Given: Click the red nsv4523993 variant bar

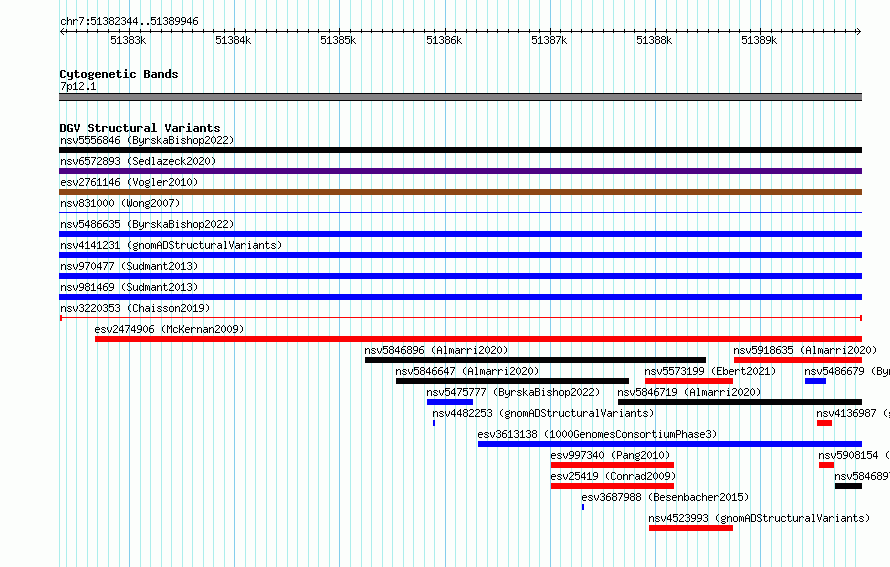Looking at the screenshot, I should click(x=691, y=528).
